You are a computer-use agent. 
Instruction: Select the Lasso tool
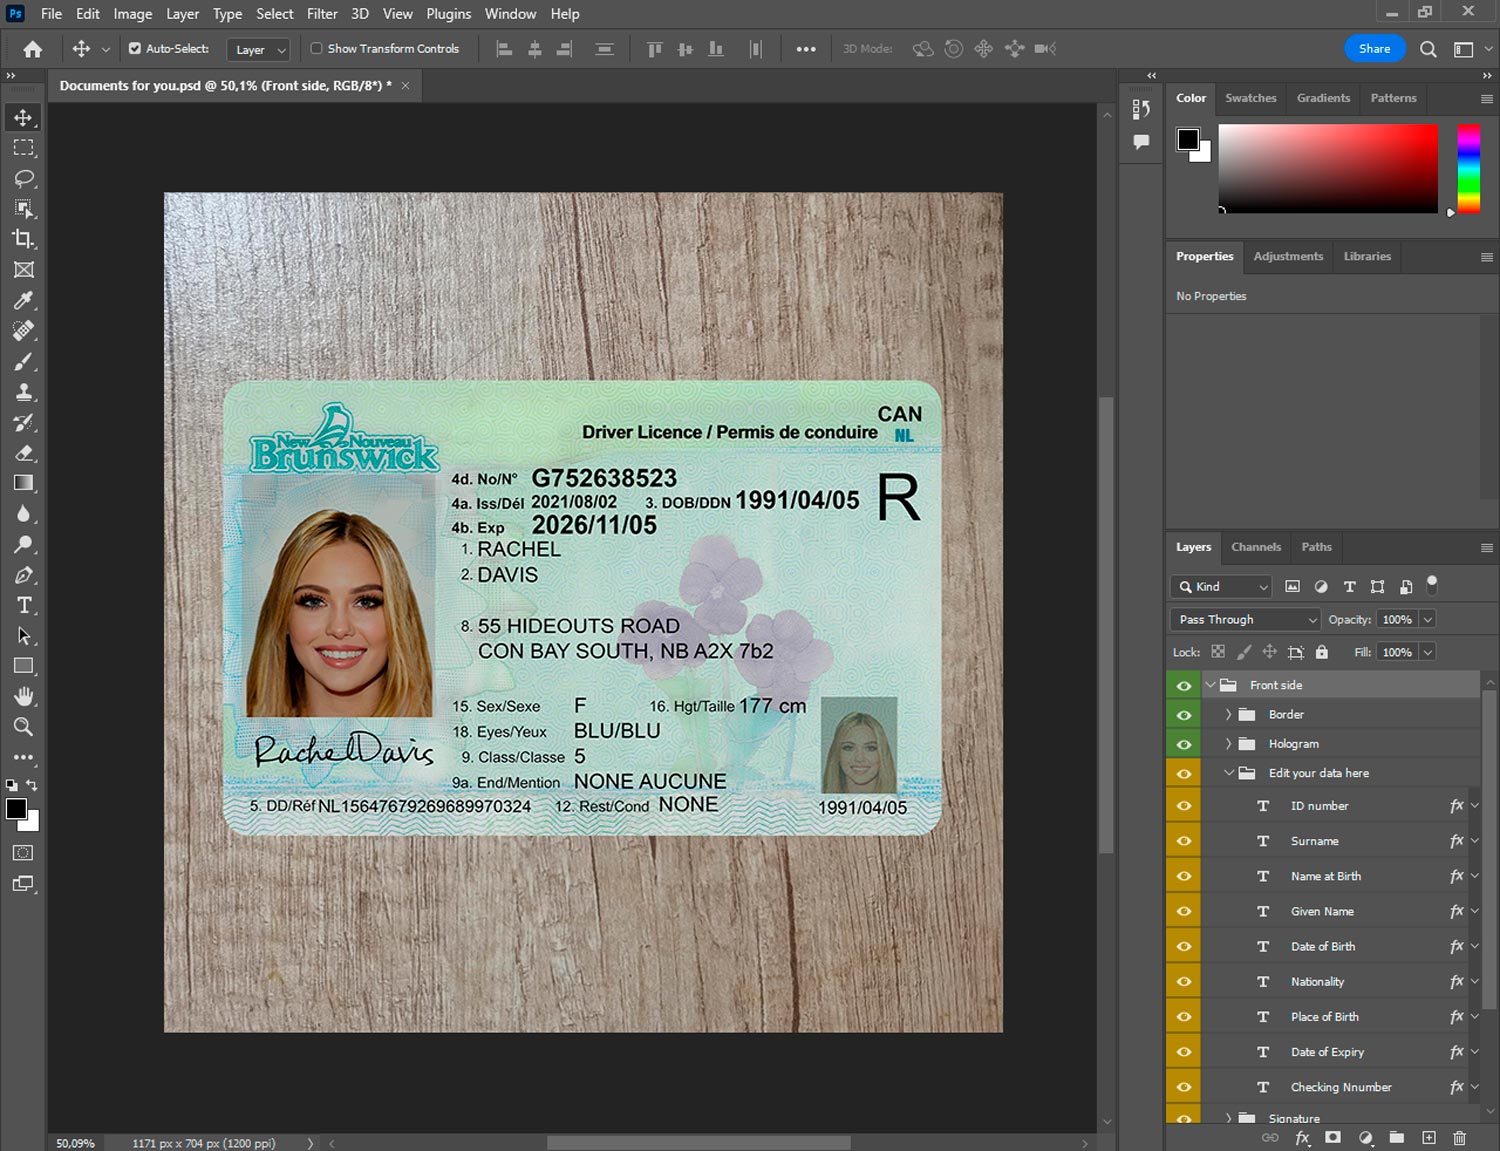click(24, 178)
